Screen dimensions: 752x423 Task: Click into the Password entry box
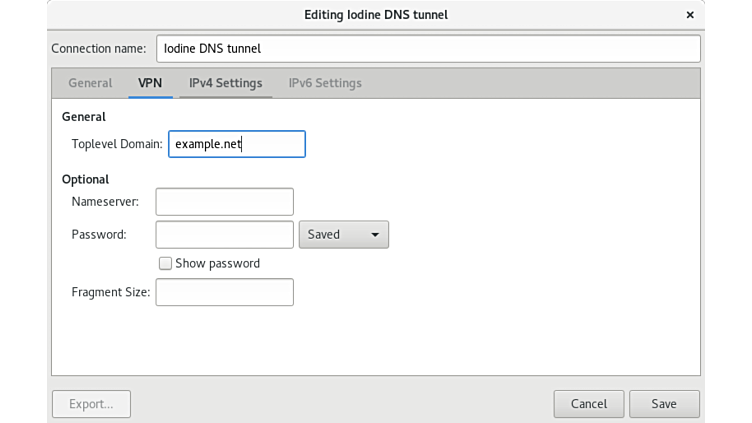(x=224, y=235)
